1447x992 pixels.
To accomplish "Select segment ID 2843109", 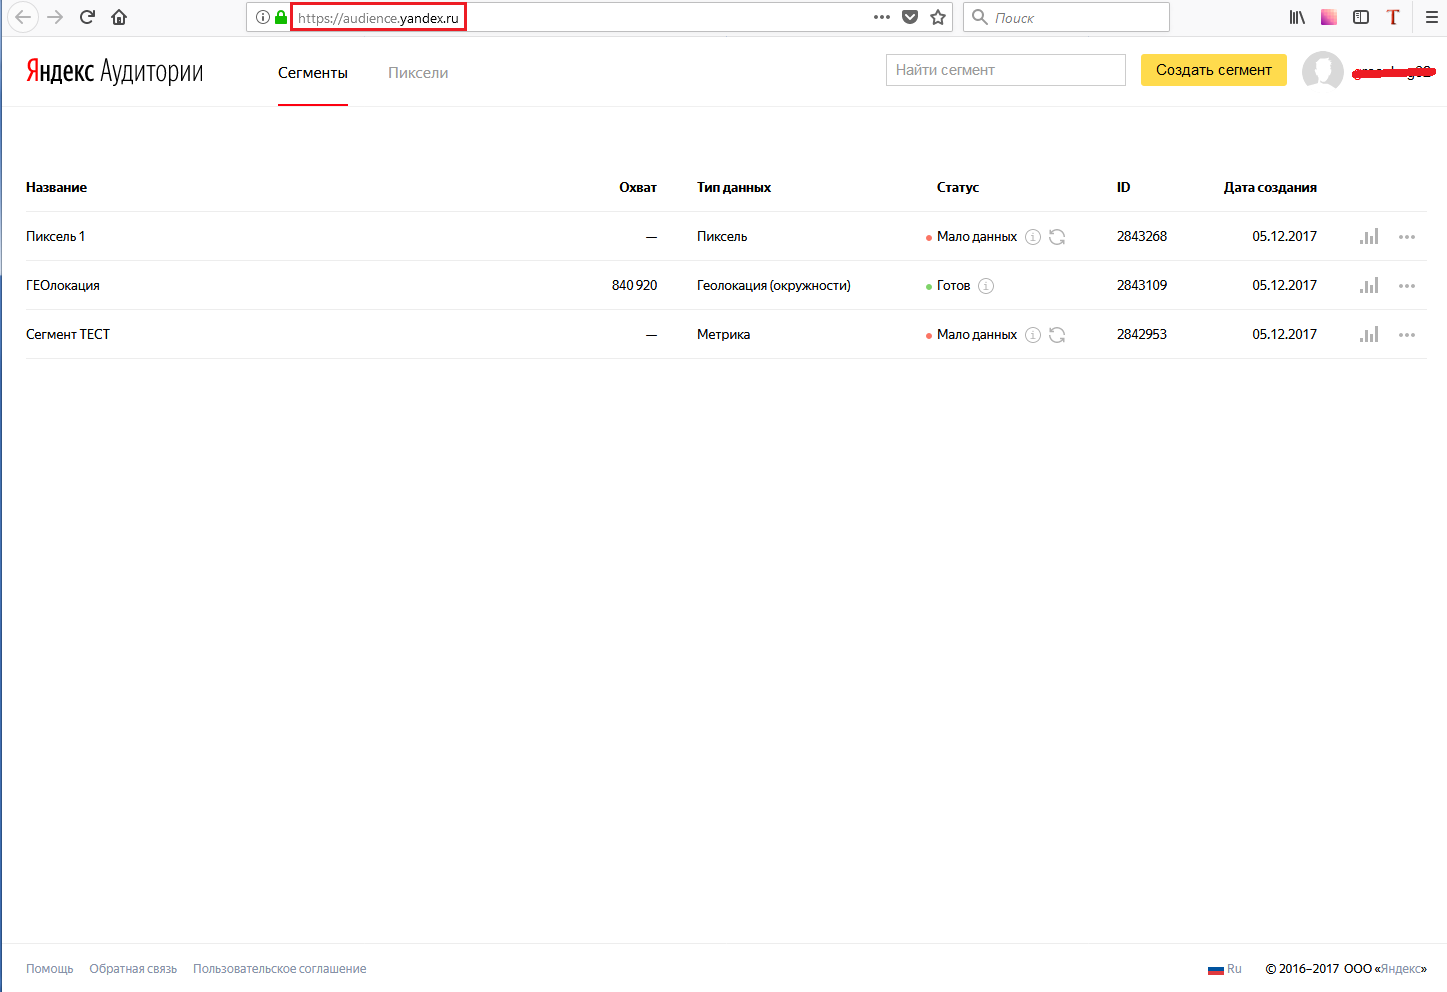I will point(1142,286).
